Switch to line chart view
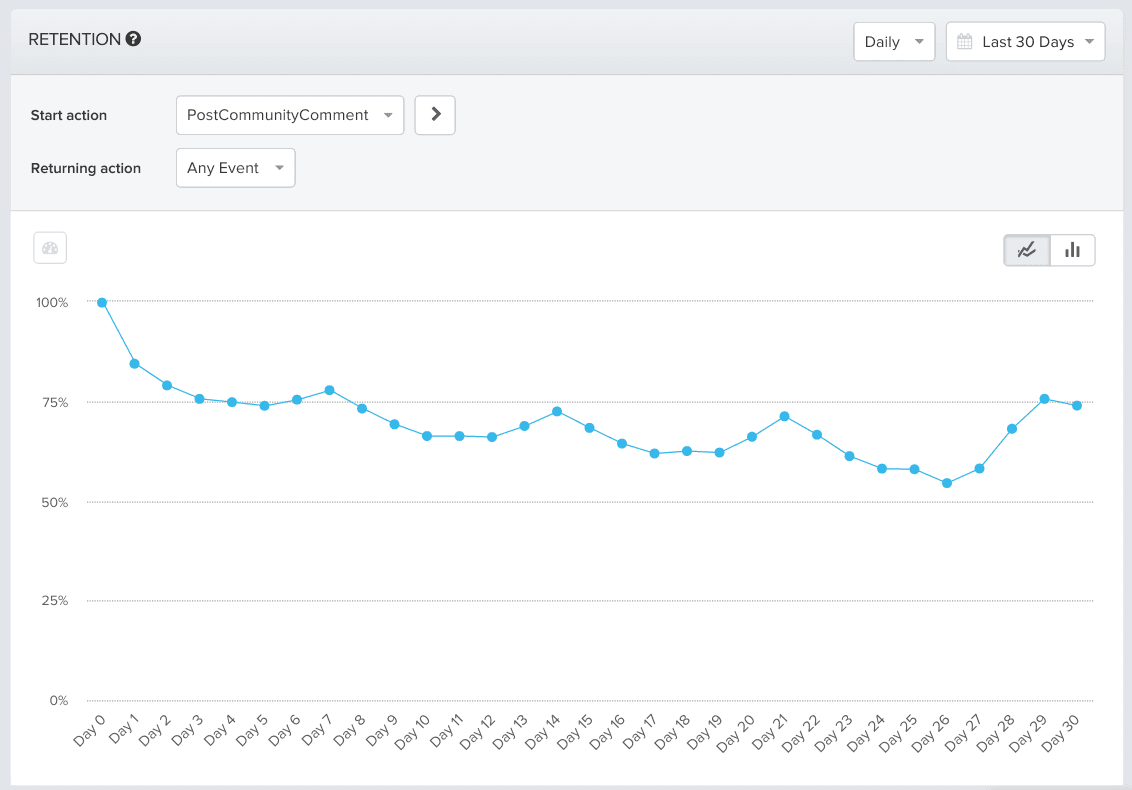 pyautogui.click(x=1027, y=250)
